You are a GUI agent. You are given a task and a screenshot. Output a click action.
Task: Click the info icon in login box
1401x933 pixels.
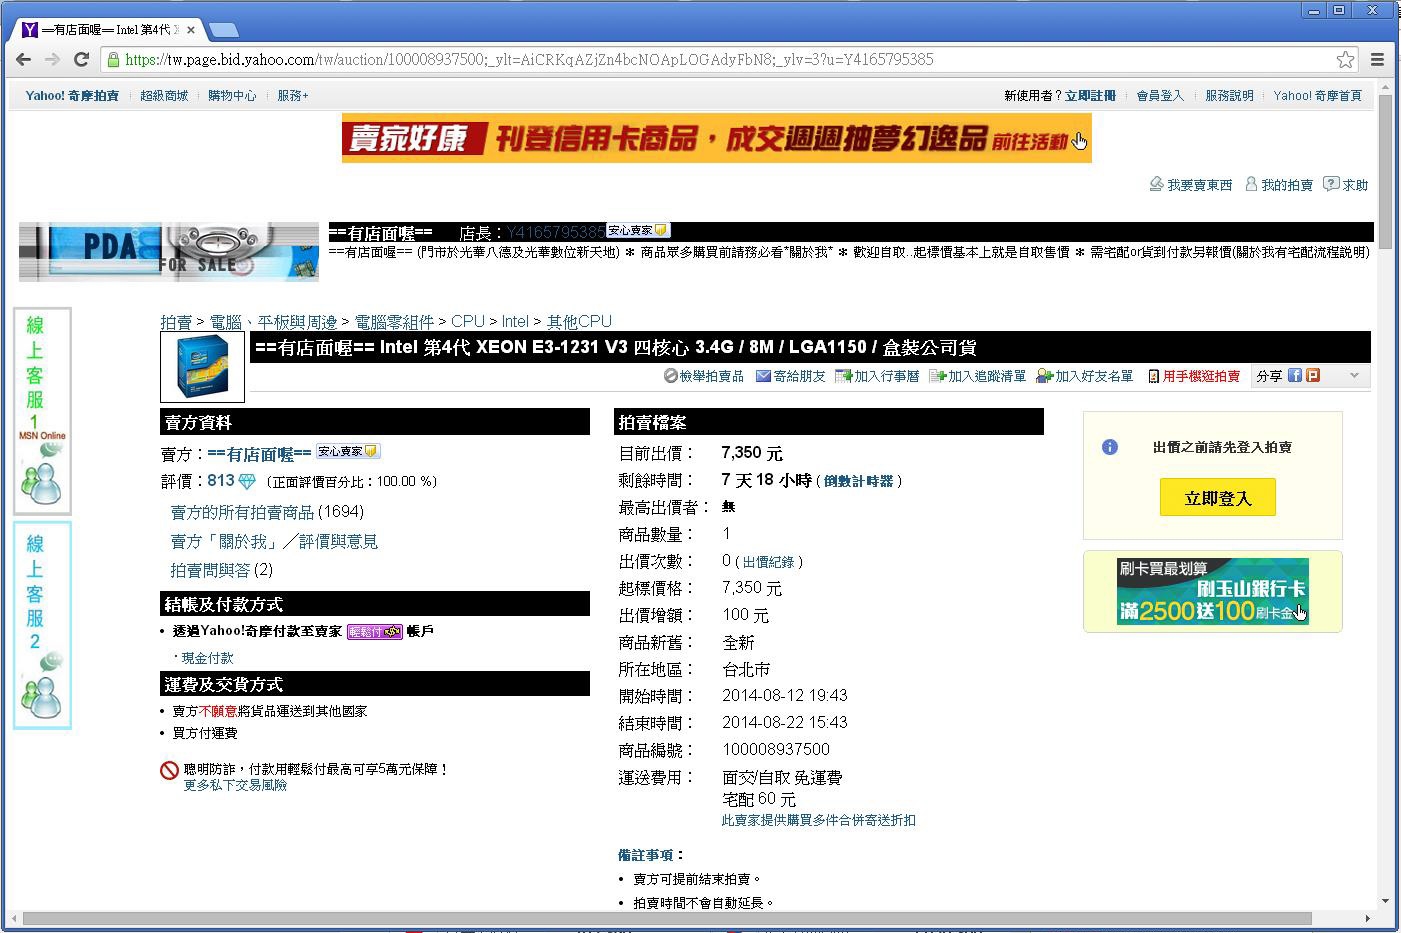[1110, 447]
